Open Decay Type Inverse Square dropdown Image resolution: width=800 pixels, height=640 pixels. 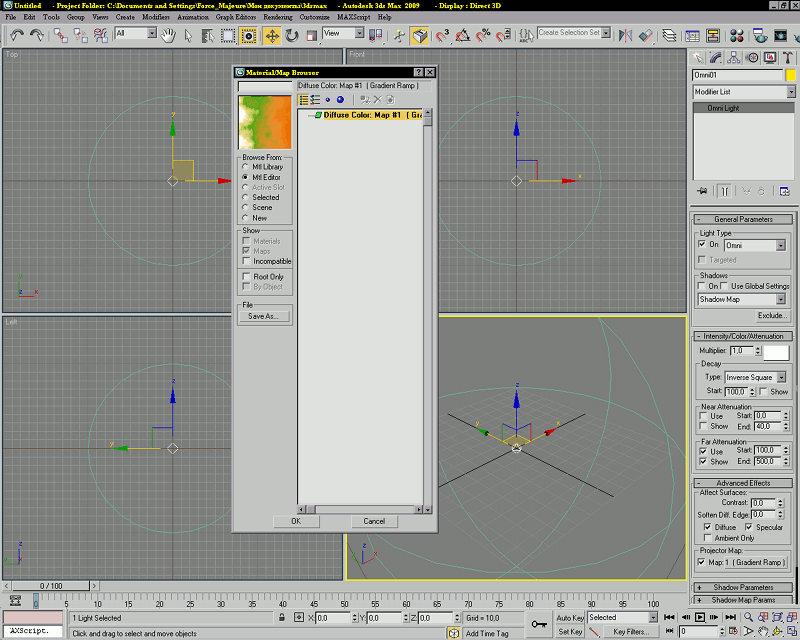point(781,377)
